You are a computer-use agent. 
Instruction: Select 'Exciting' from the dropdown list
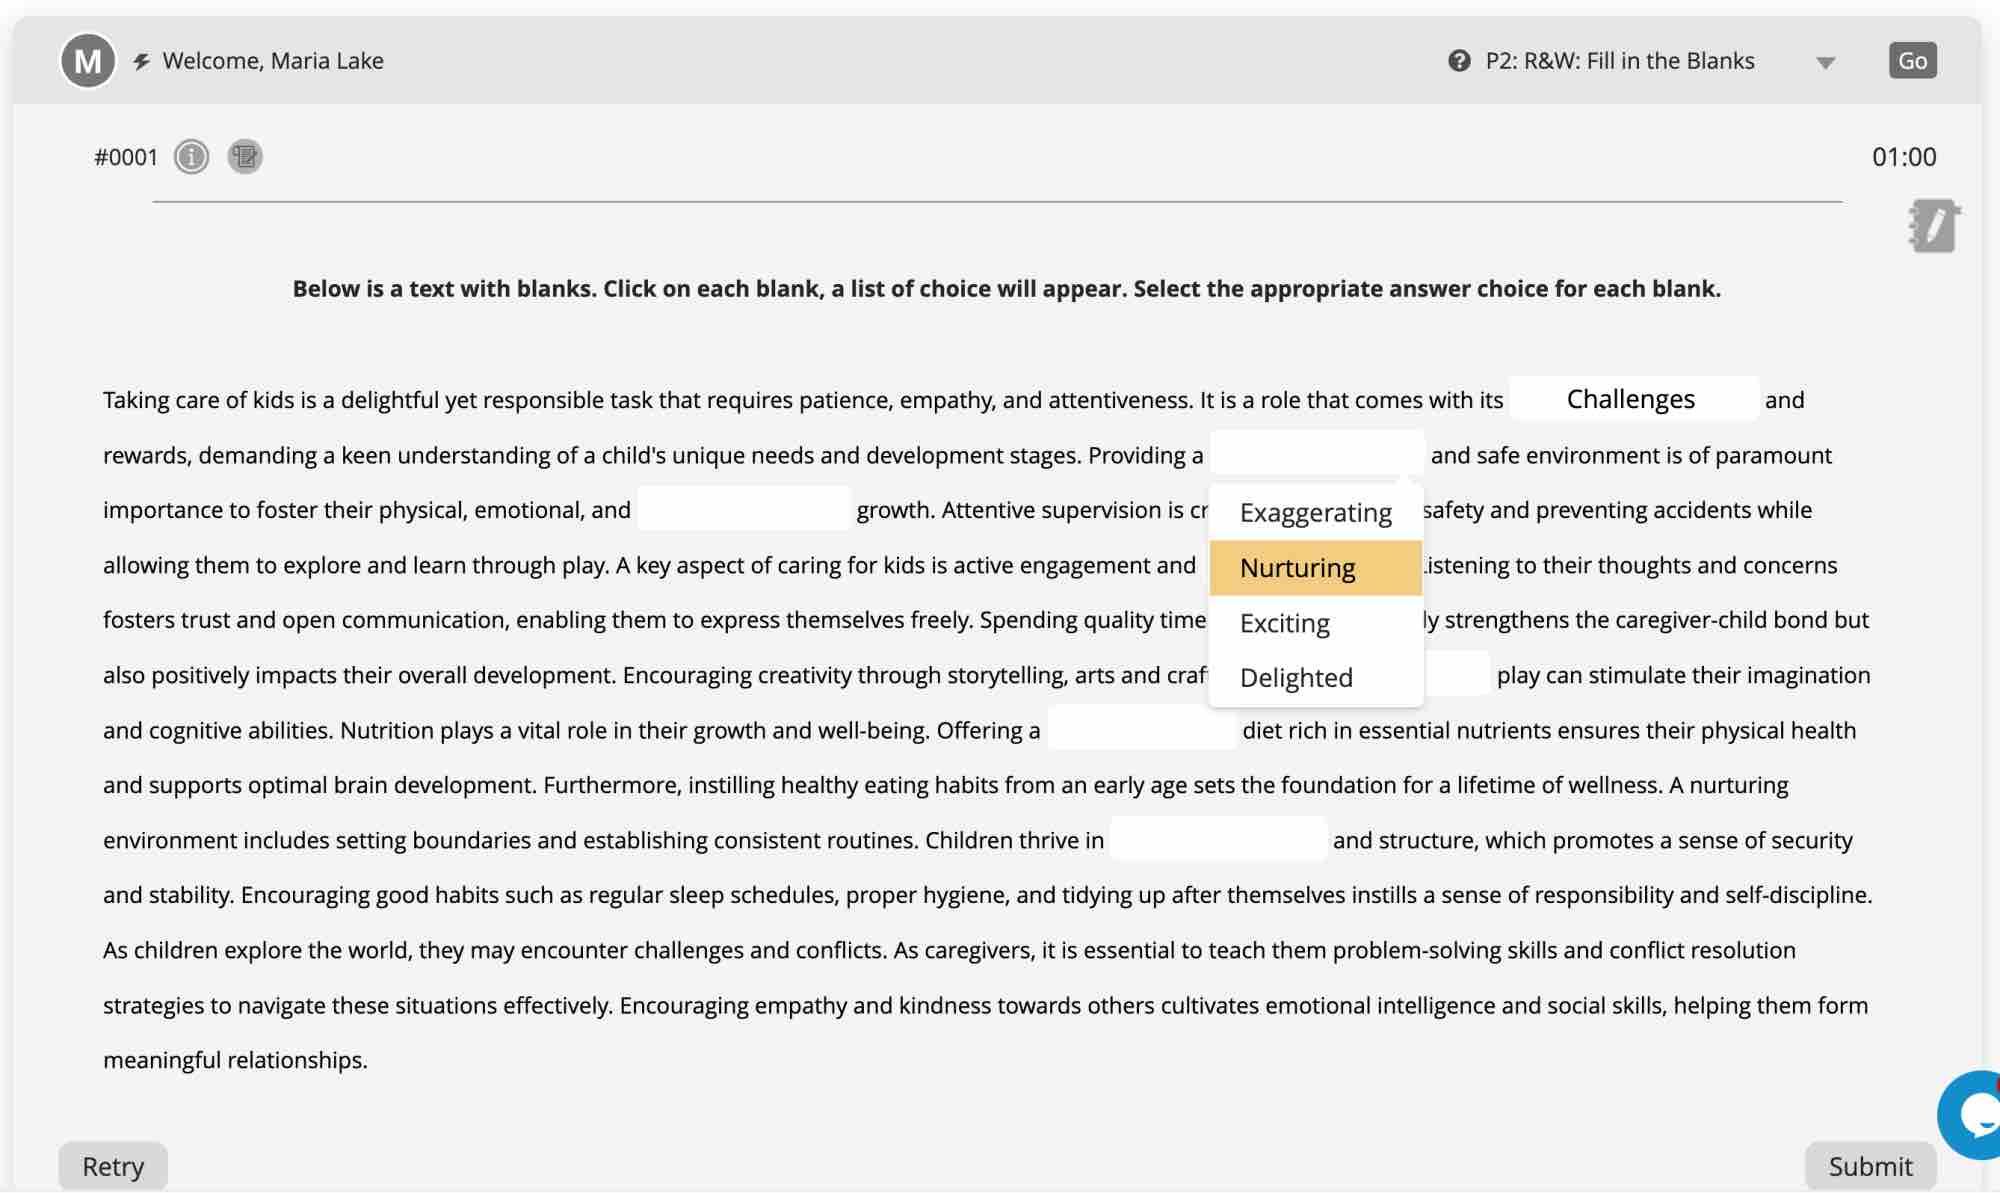click(x=1285, y=622)
